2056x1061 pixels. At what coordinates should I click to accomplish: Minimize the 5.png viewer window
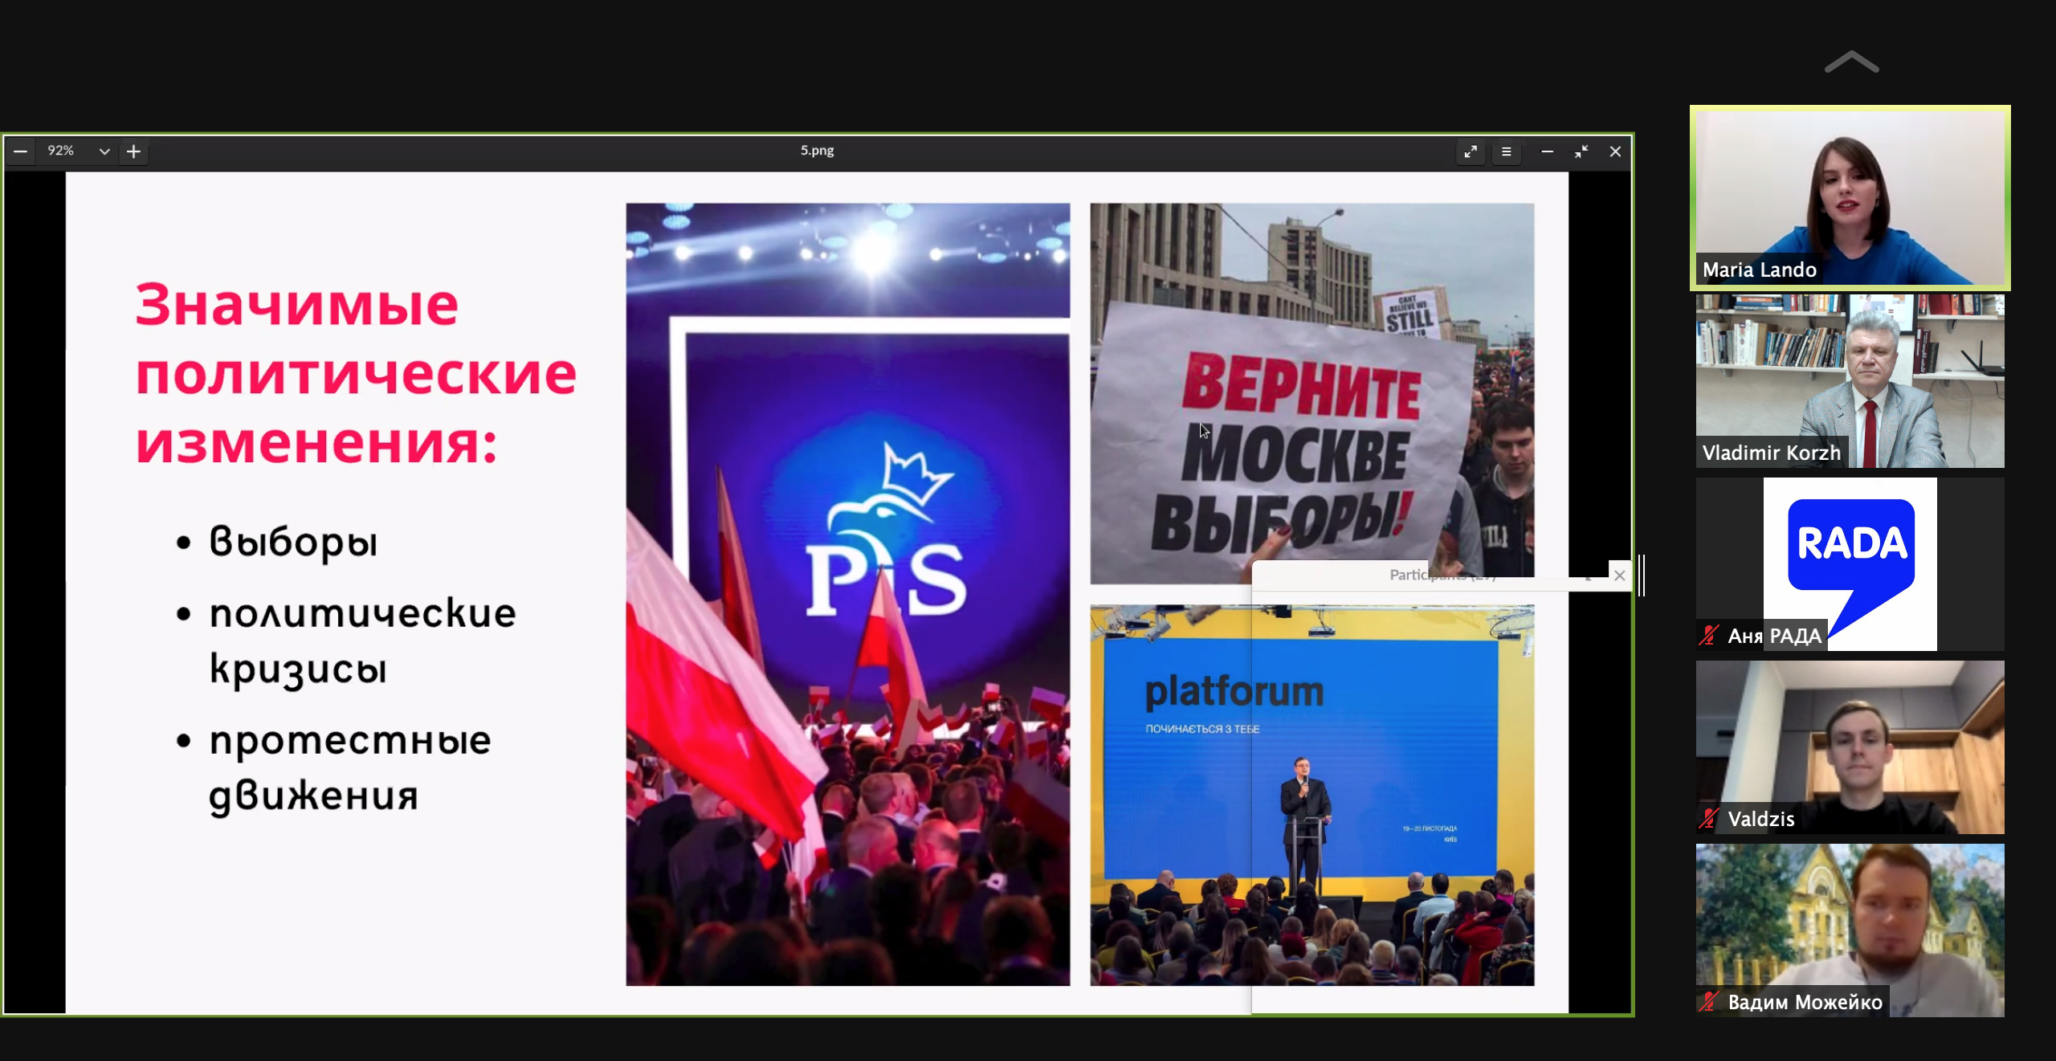pos(1547,152)
